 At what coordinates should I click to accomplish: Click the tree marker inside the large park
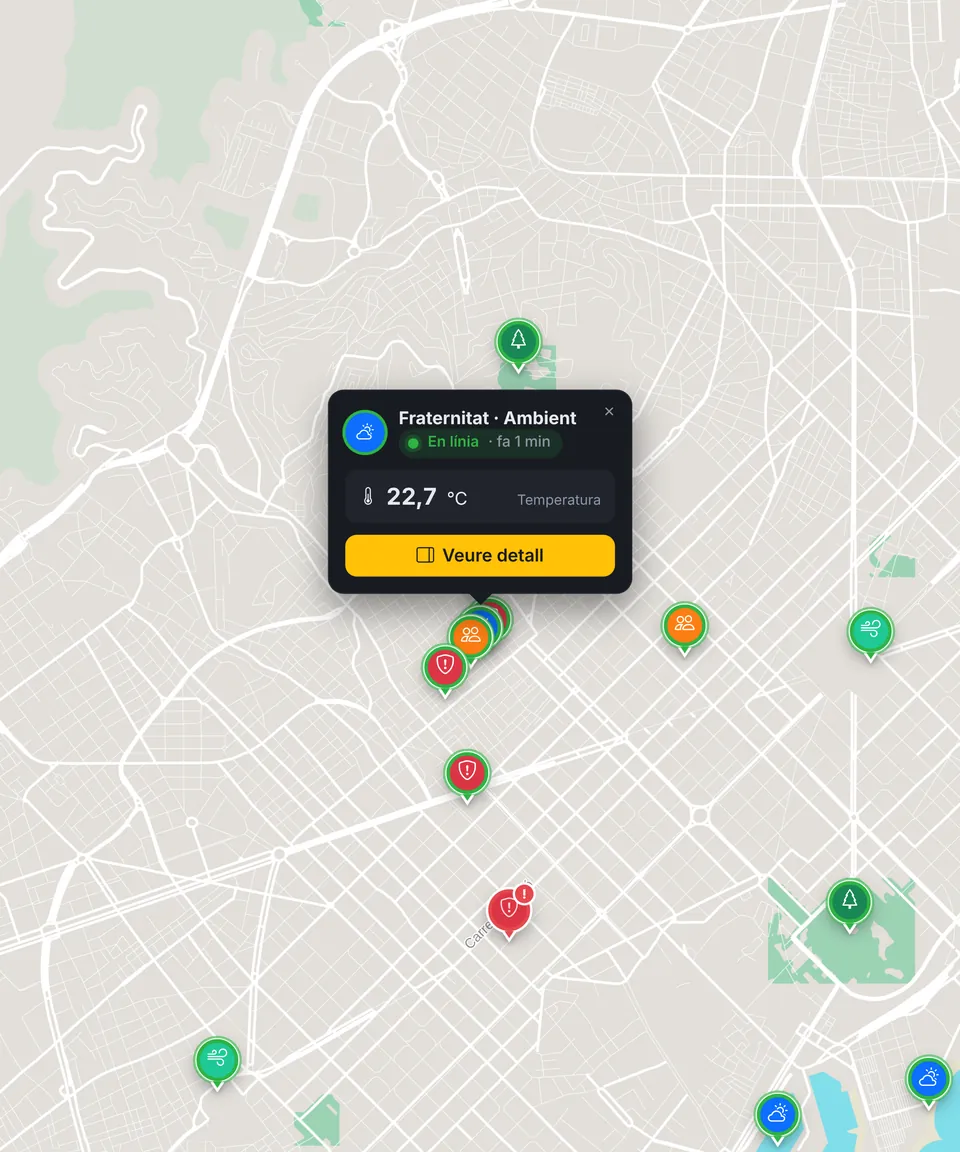coord(849,901)
